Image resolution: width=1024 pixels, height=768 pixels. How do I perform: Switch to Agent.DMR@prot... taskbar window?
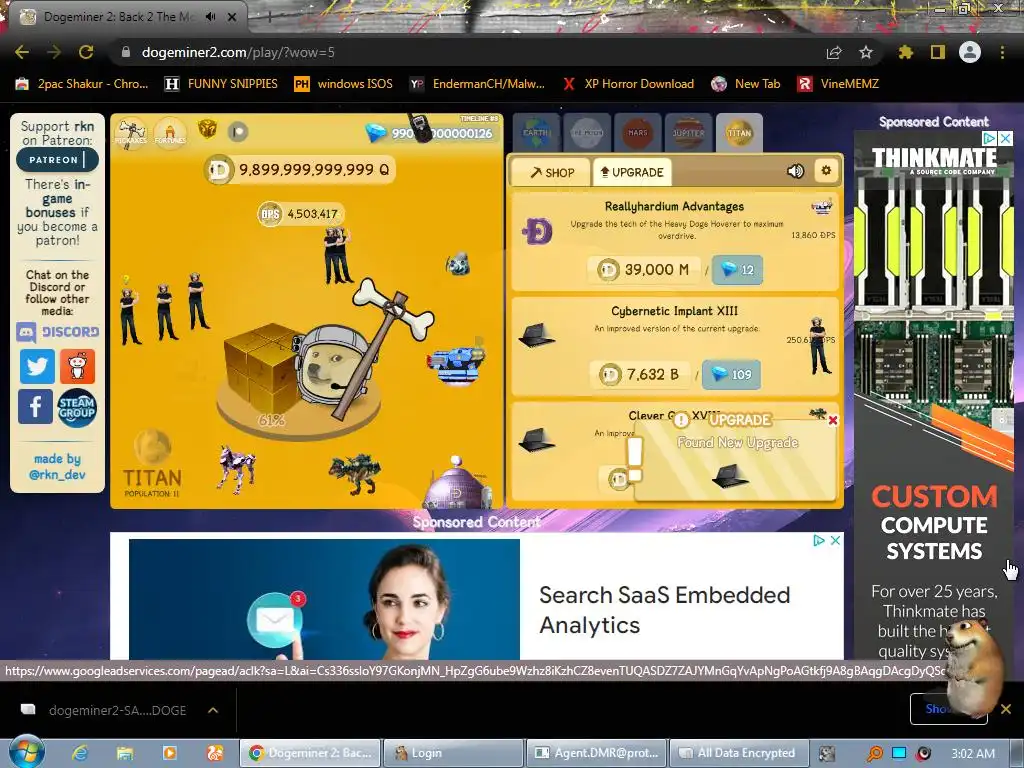pos(596,753)
